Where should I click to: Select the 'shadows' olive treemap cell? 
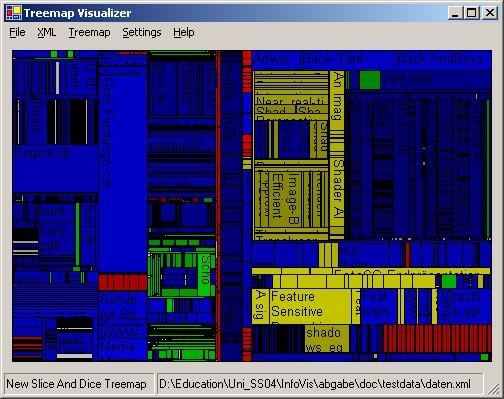pos(327,339)
